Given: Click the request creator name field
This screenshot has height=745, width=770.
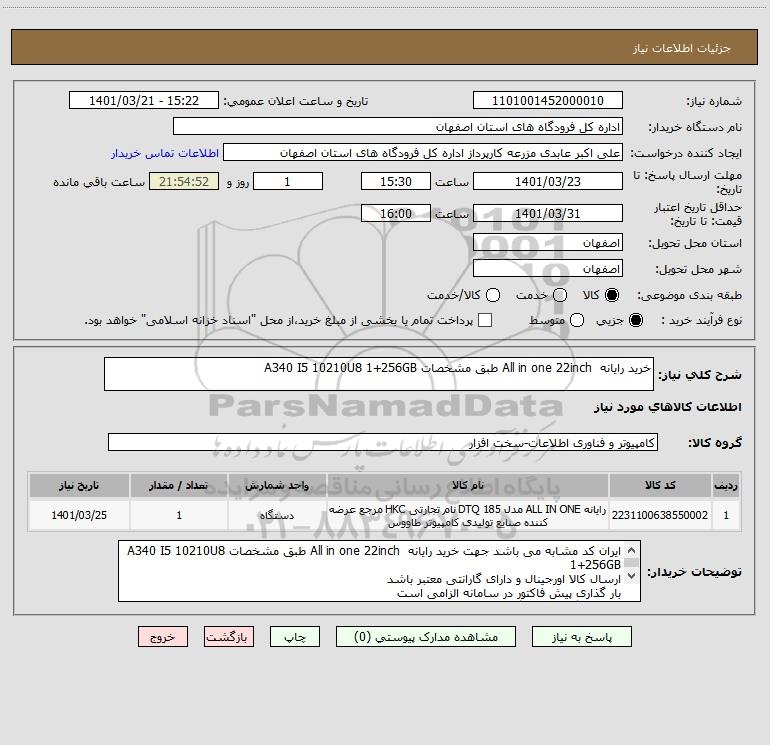Looking at the screenshot, I should pyautogui.click(x=423, y=153).
